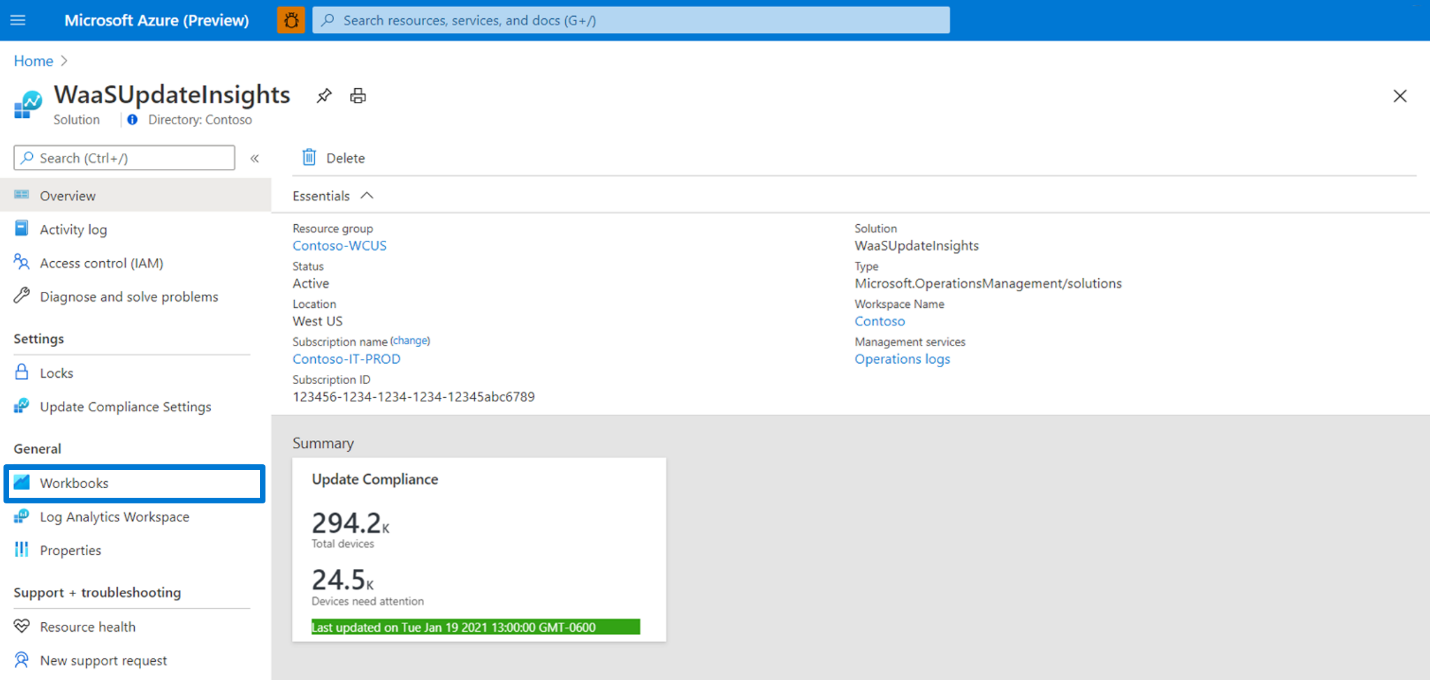This screenshot has height=680, width=1430.
Task: Expand the Azure portal hamburger menu
Action: (18, 20)
